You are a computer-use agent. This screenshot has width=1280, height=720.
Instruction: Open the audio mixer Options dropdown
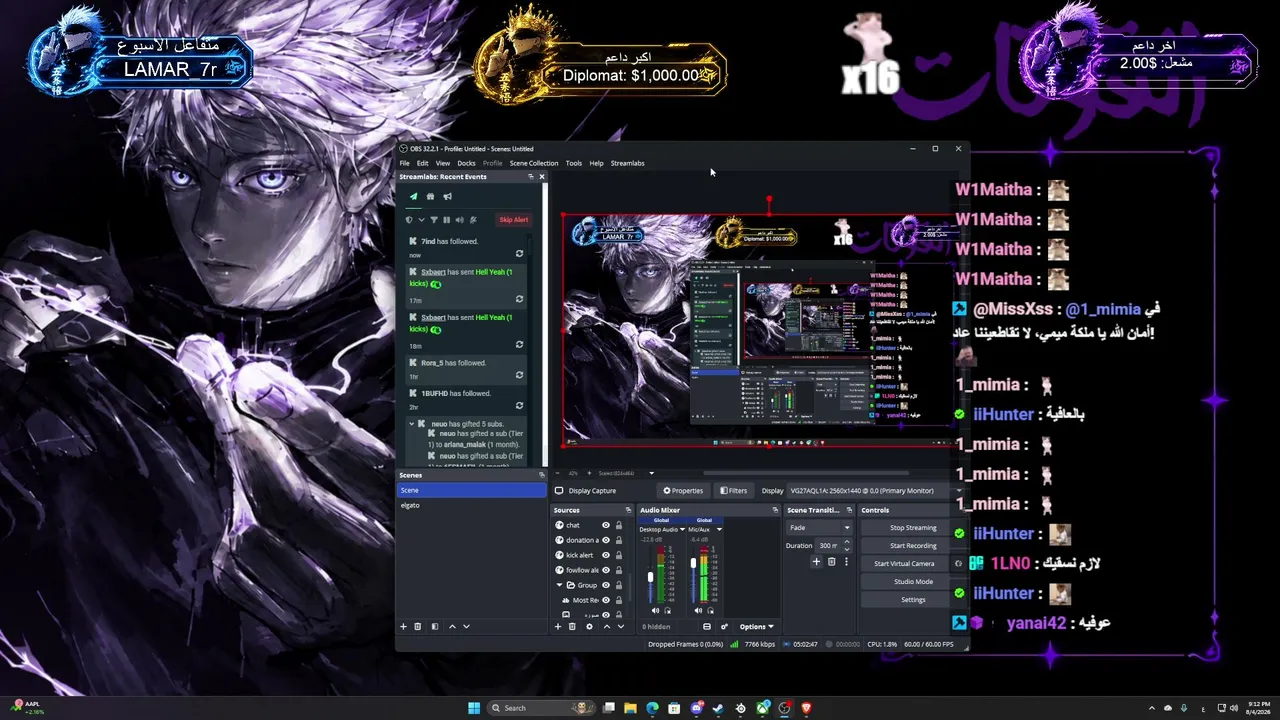click(x=757, y=627)
